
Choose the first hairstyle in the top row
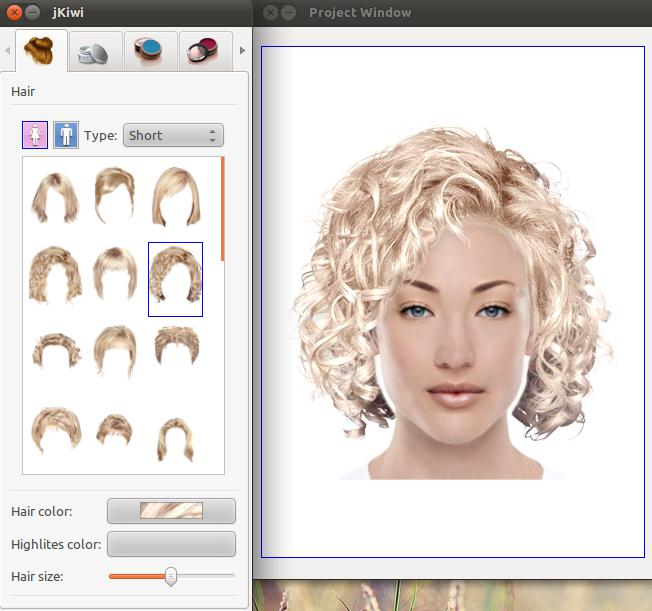tap(55, 197)
